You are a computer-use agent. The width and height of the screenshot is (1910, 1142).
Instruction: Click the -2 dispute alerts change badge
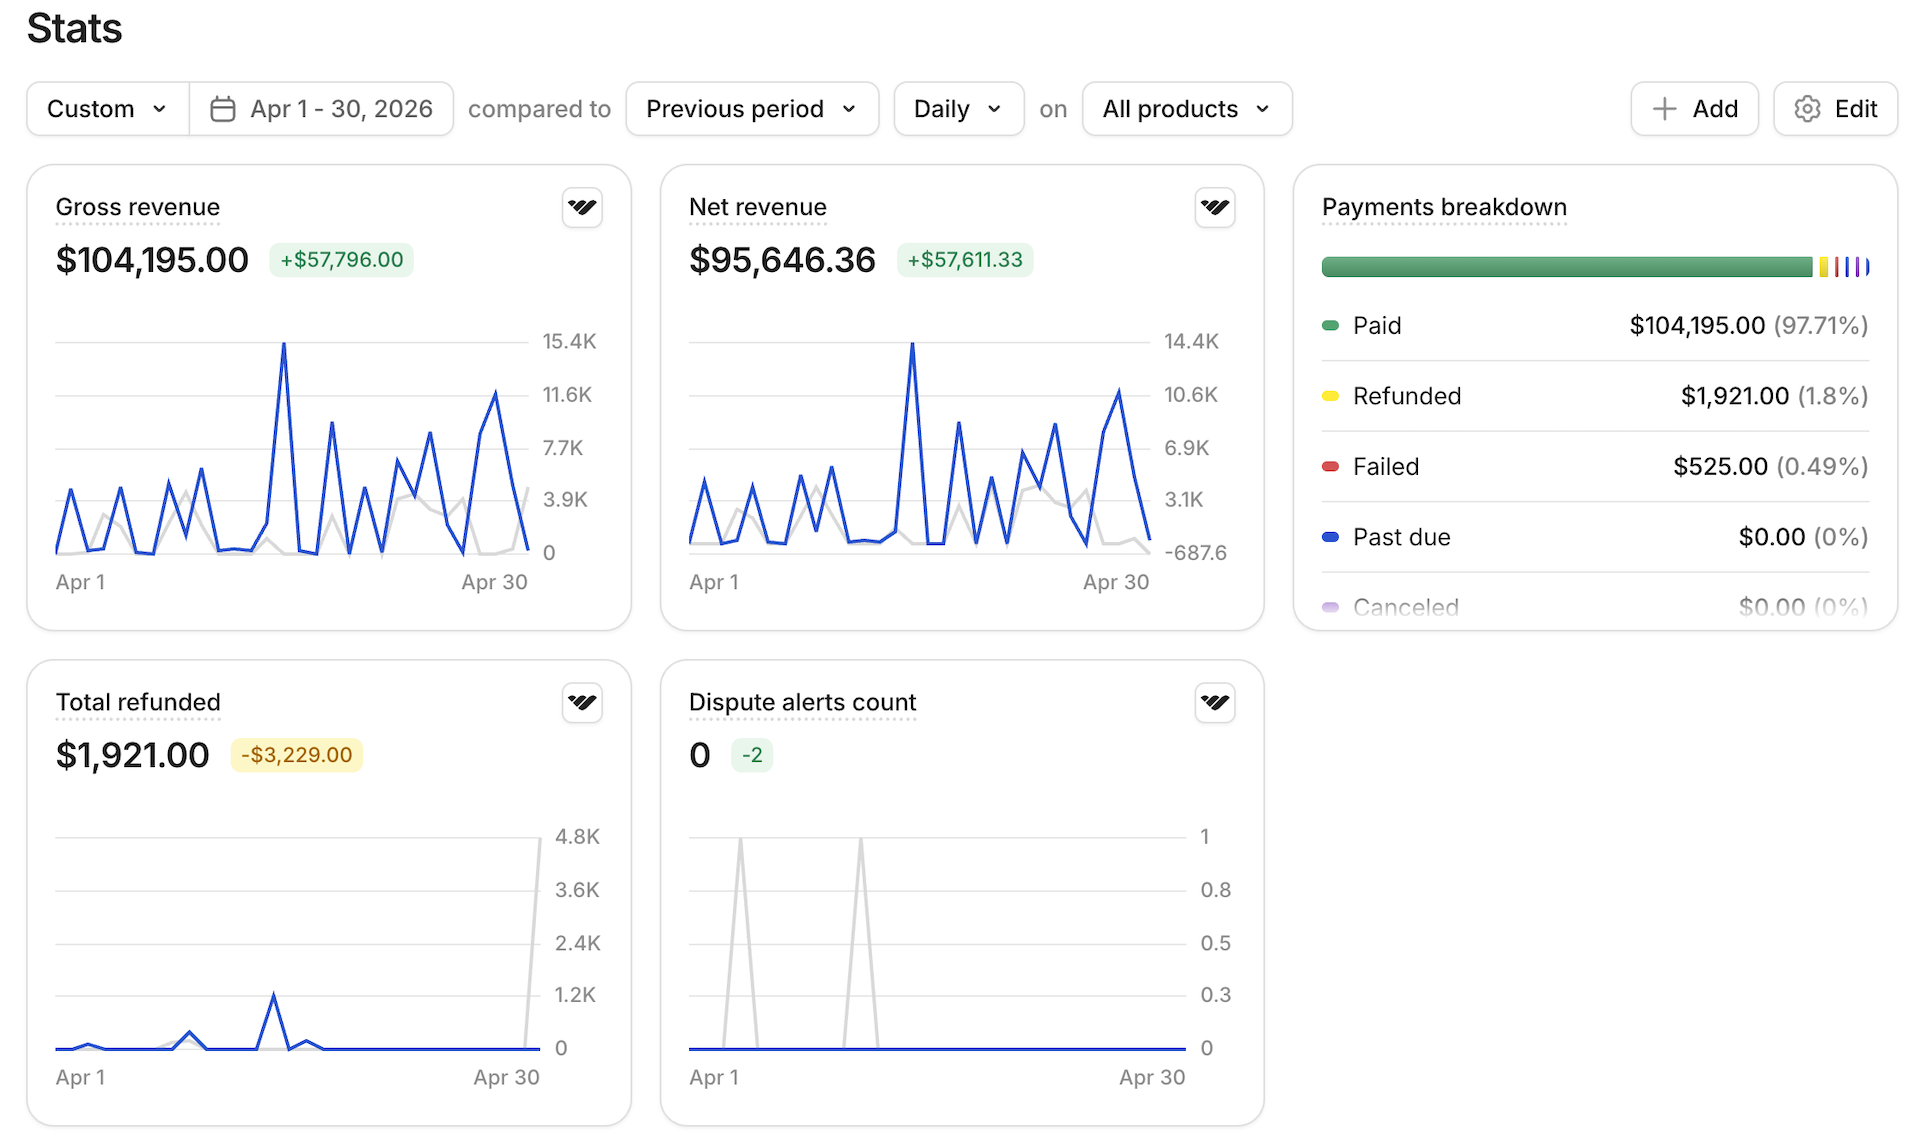(752, 755)
